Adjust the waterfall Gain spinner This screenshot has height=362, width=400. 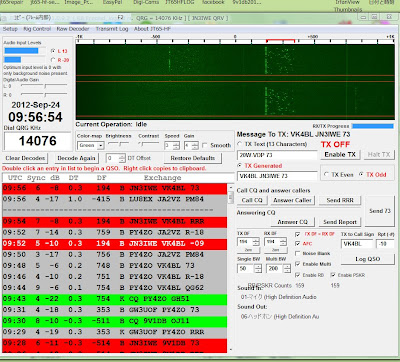pos(192,146)
